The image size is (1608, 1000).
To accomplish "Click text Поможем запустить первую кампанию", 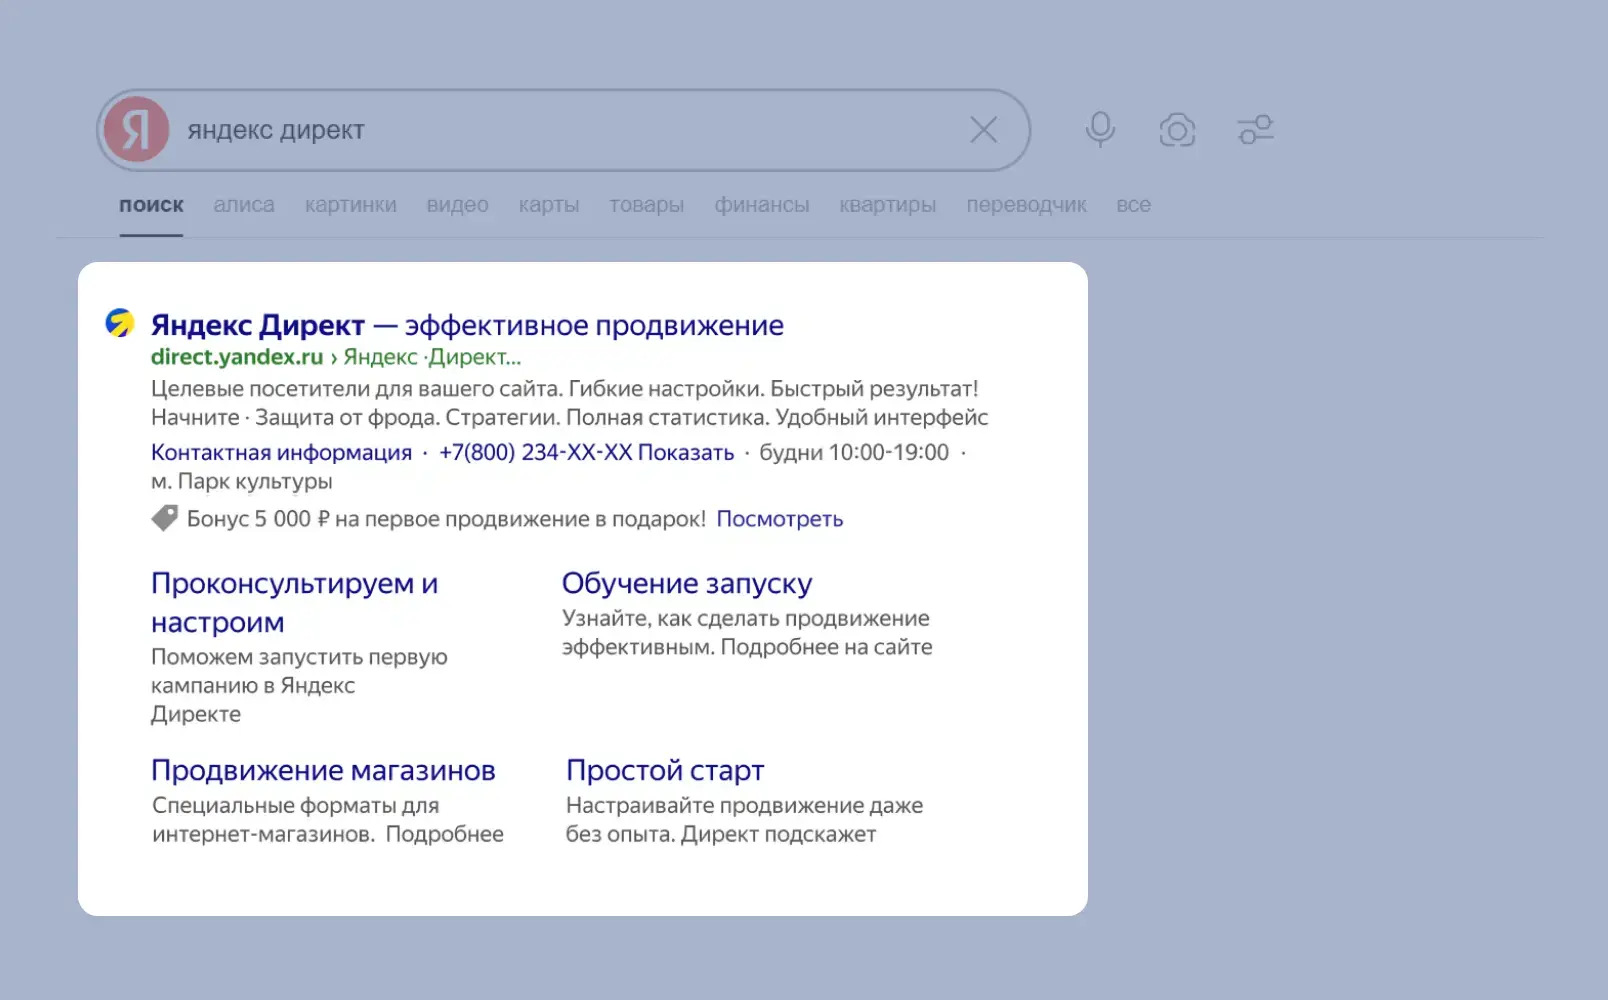I will click(x=299, y=685).
